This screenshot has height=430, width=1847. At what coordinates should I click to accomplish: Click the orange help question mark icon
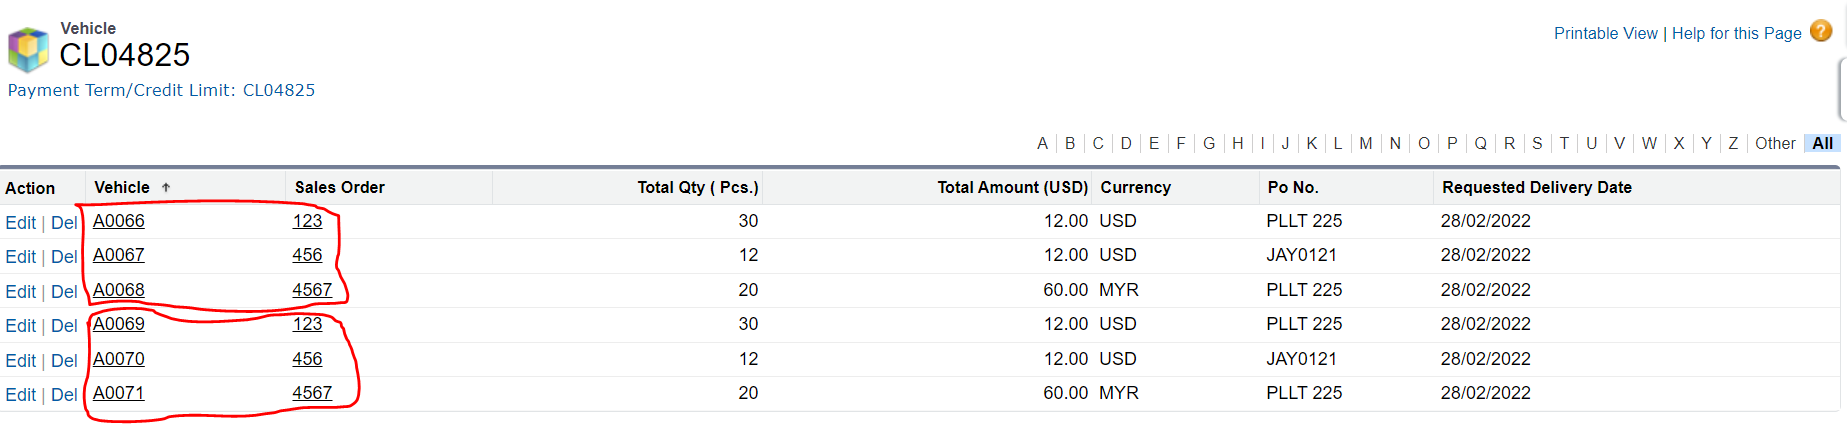[x=1821, y=32]
